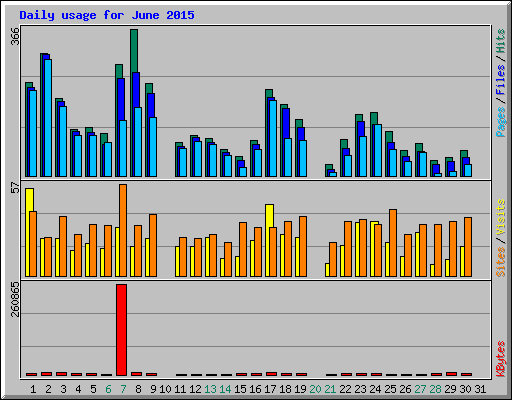Click the green weekend day 14 label
This screenshot has width=512, height=400.
(225, 389)
